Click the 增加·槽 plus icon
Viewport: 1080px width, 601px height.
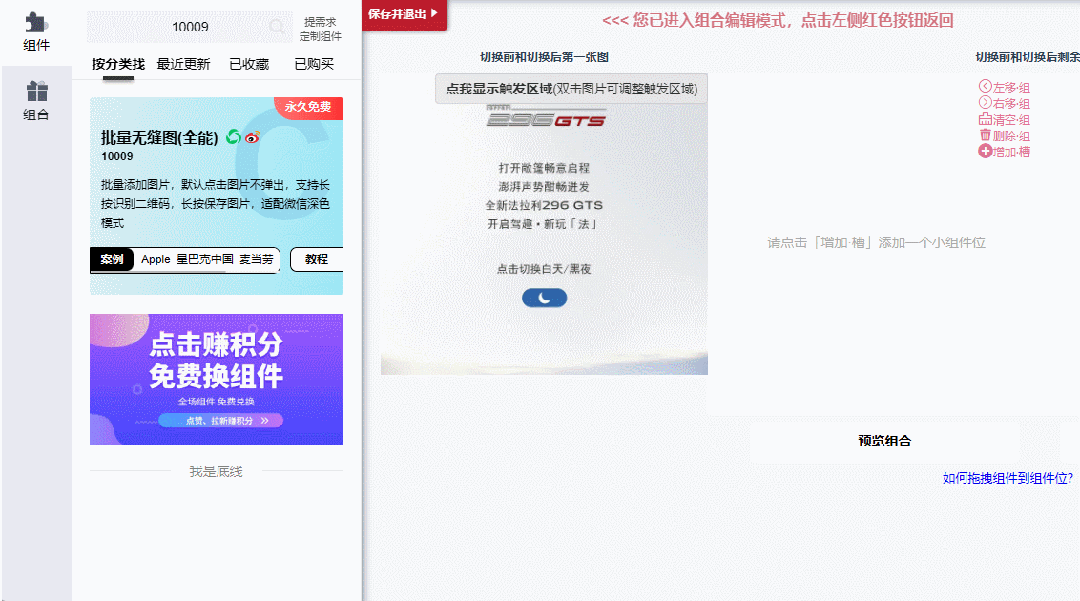(985, 151)
